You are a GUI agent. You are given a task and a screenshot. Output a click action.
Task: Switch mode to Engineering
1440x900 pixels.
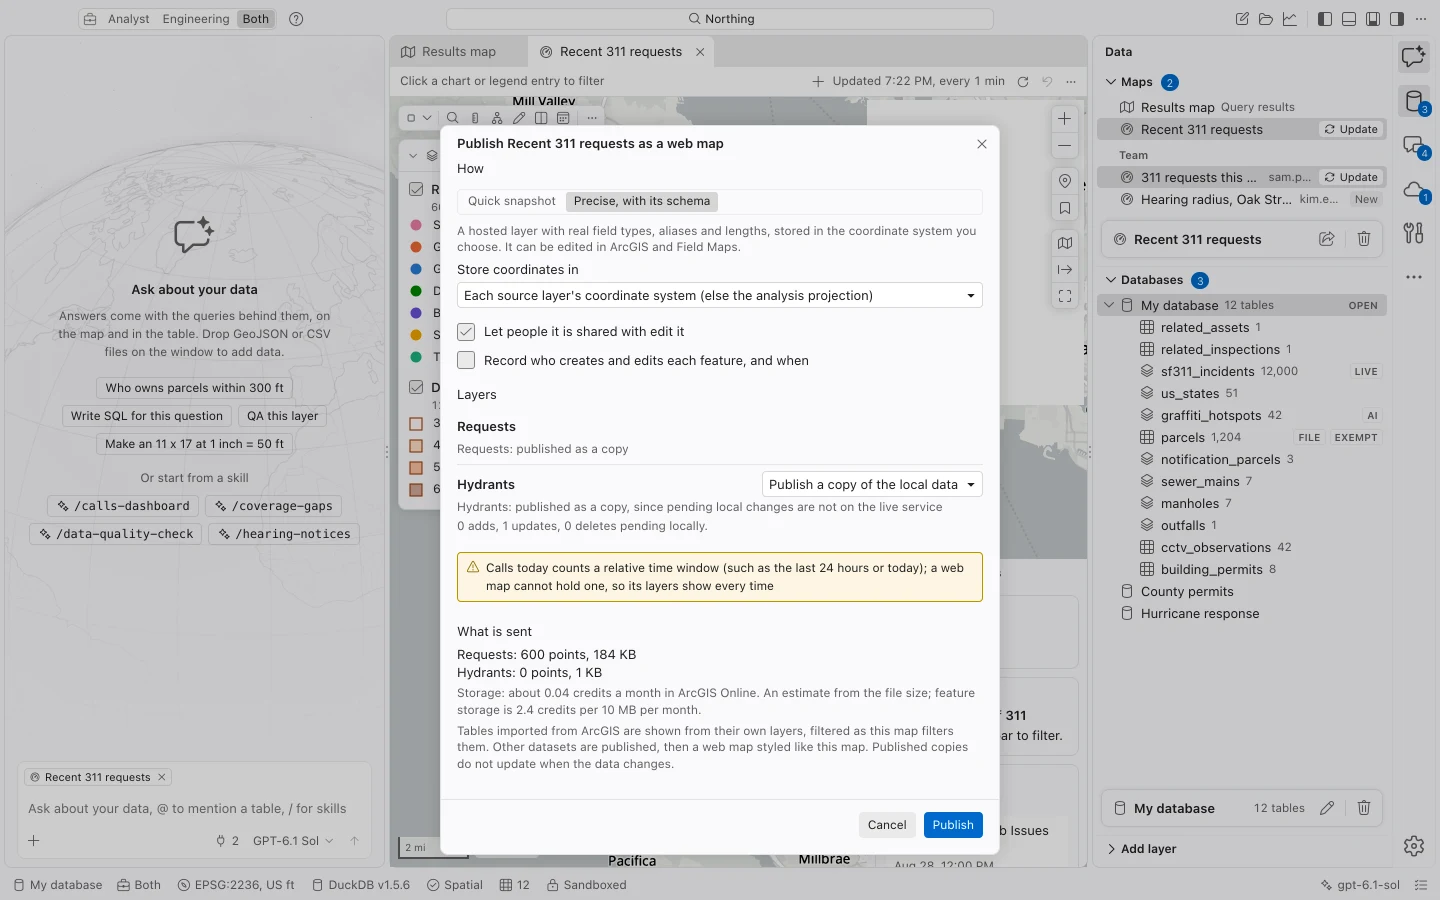point(196,19)
